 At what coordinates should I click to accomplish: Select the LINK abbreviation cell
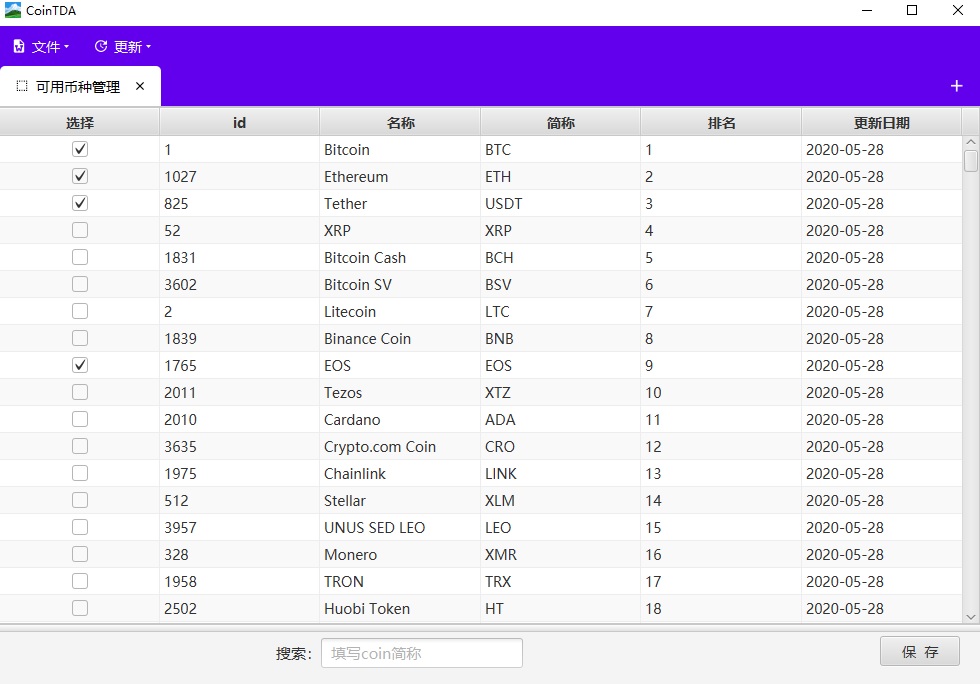[x=561, y=473]
